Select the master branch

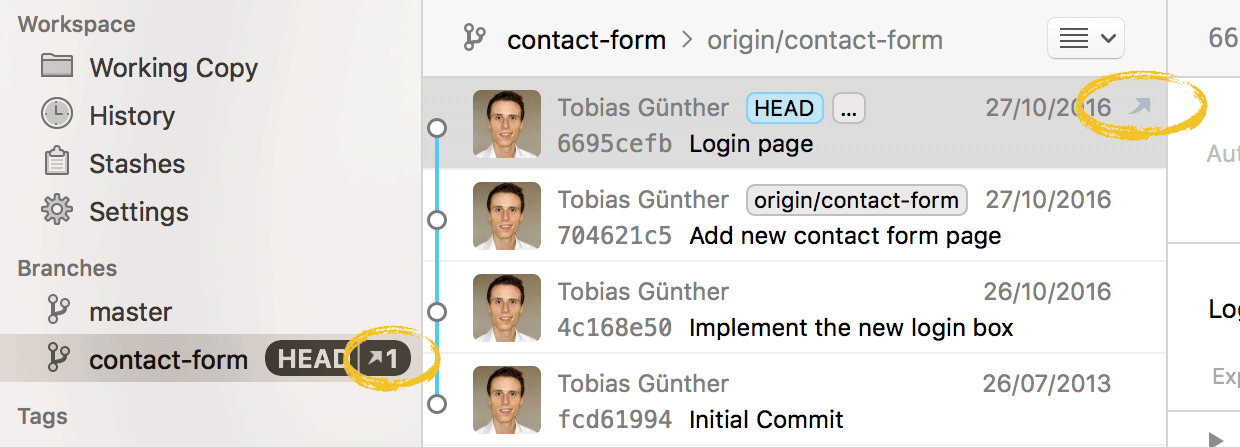(x=130, y=311)
